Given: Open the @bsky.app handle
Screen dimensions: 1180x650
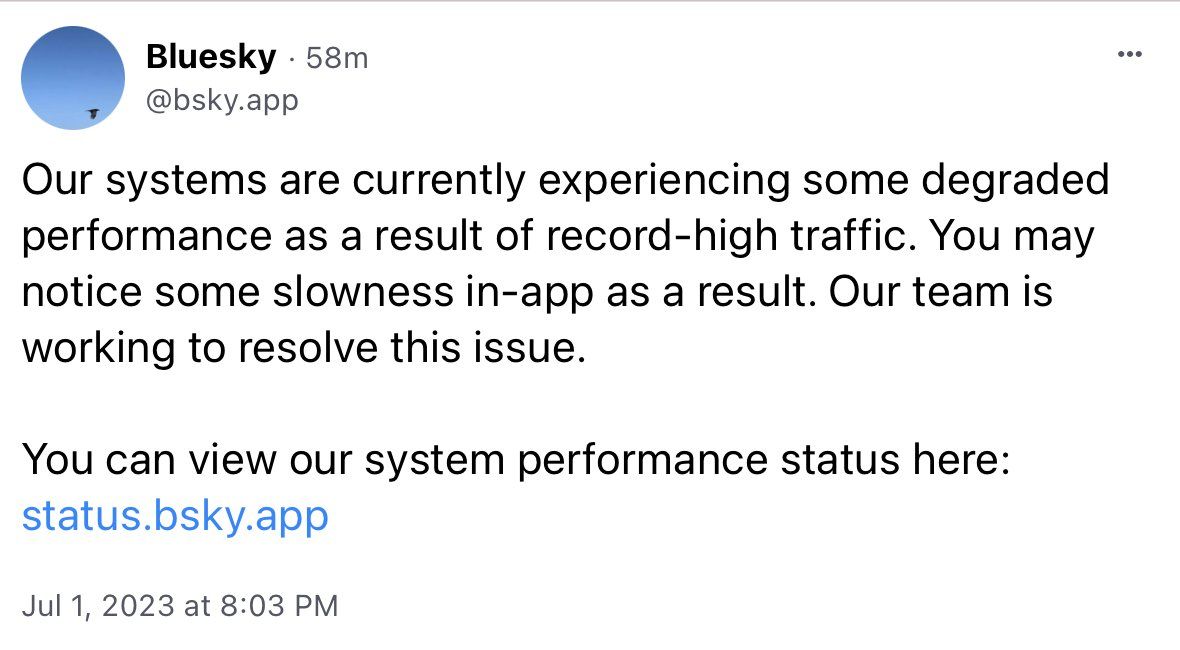Looking at the screenshot, I should (x=222, y=100).
